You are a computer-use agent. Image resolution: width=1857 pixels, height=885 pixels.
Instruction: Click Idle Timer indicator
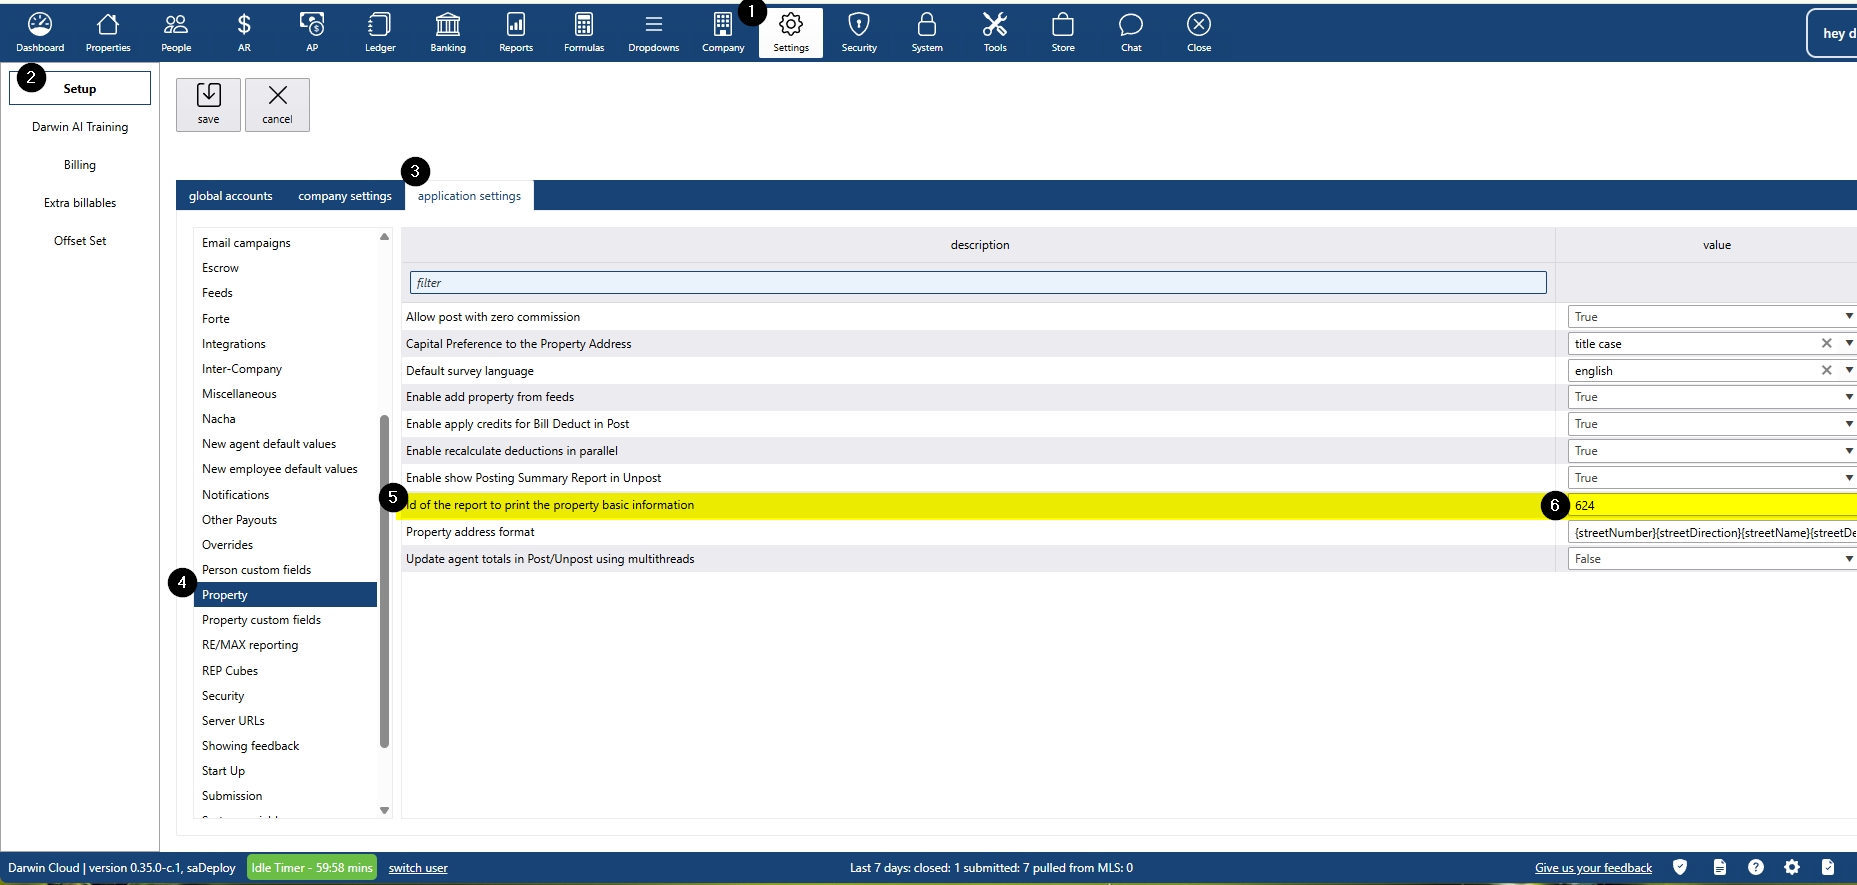pos(312,867)
